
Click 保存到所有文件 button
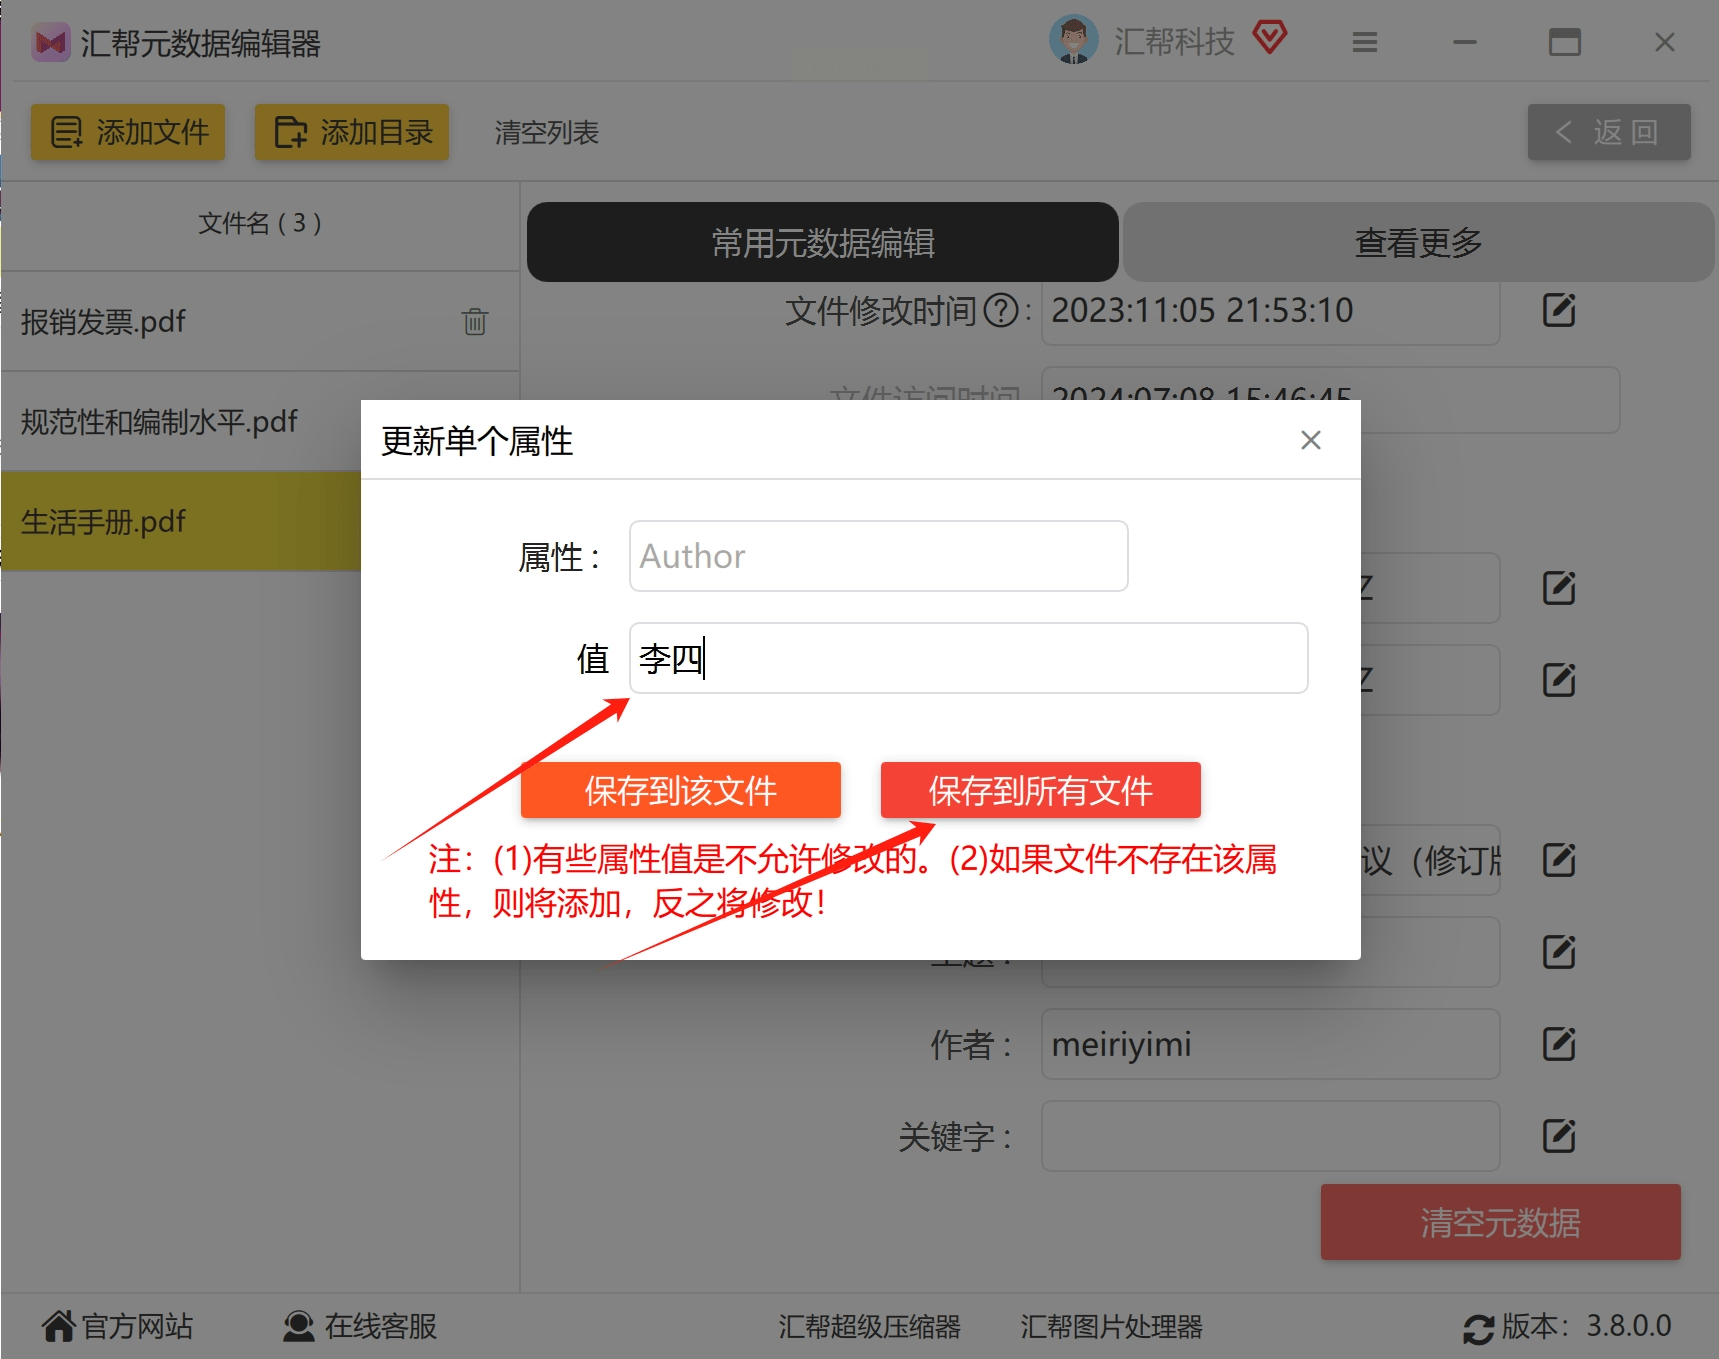coord(1041,790)
